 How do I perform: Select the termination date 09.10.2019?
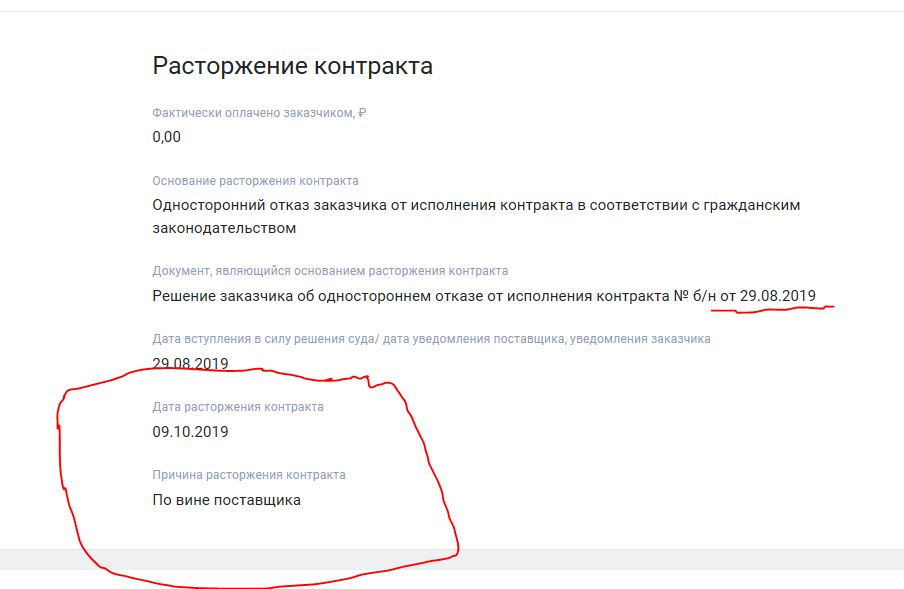pyautogui.click(x=190, y=432)
